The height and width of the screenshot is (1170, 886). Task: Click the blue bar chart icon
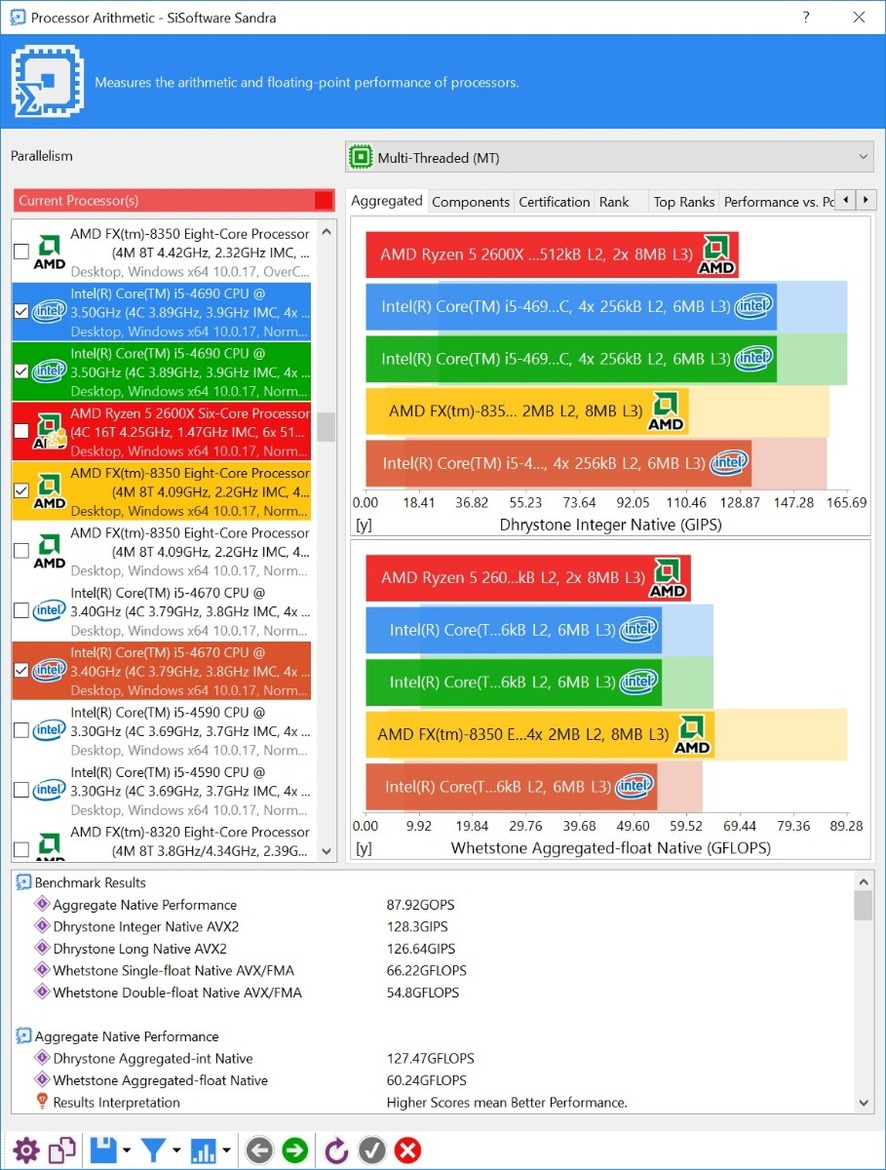(203, 1150)
